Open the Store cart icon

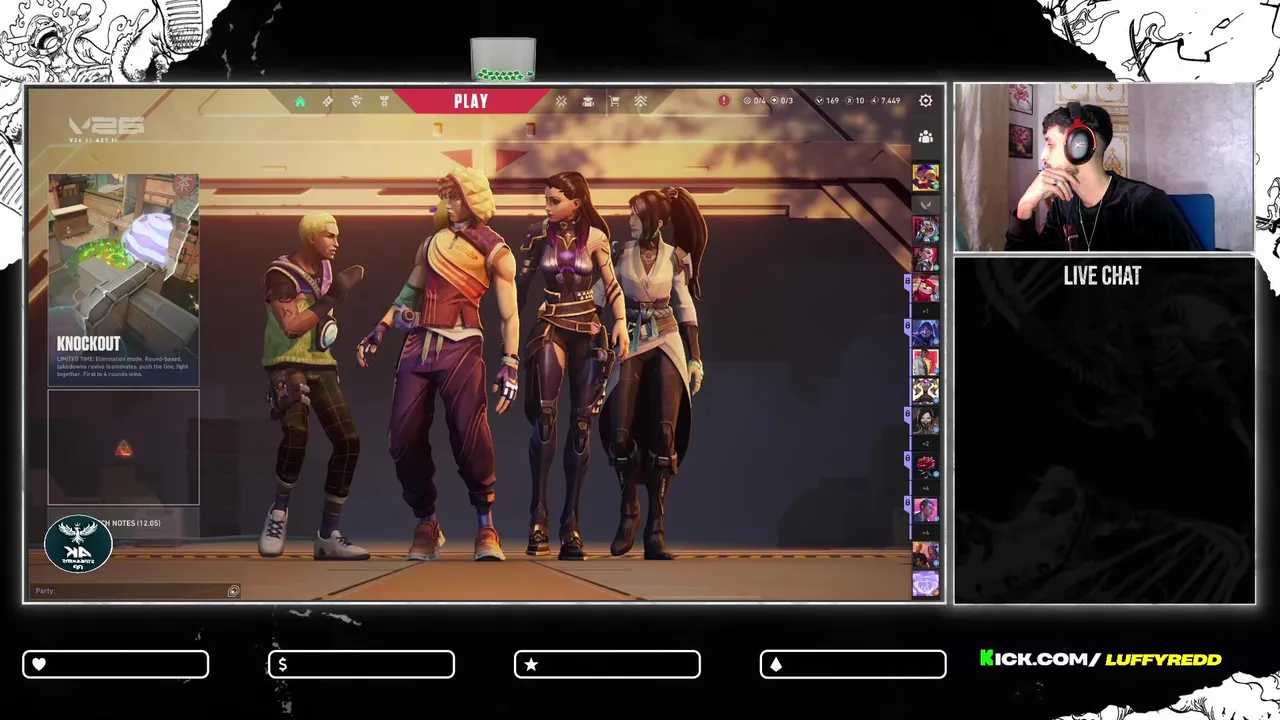614,101
